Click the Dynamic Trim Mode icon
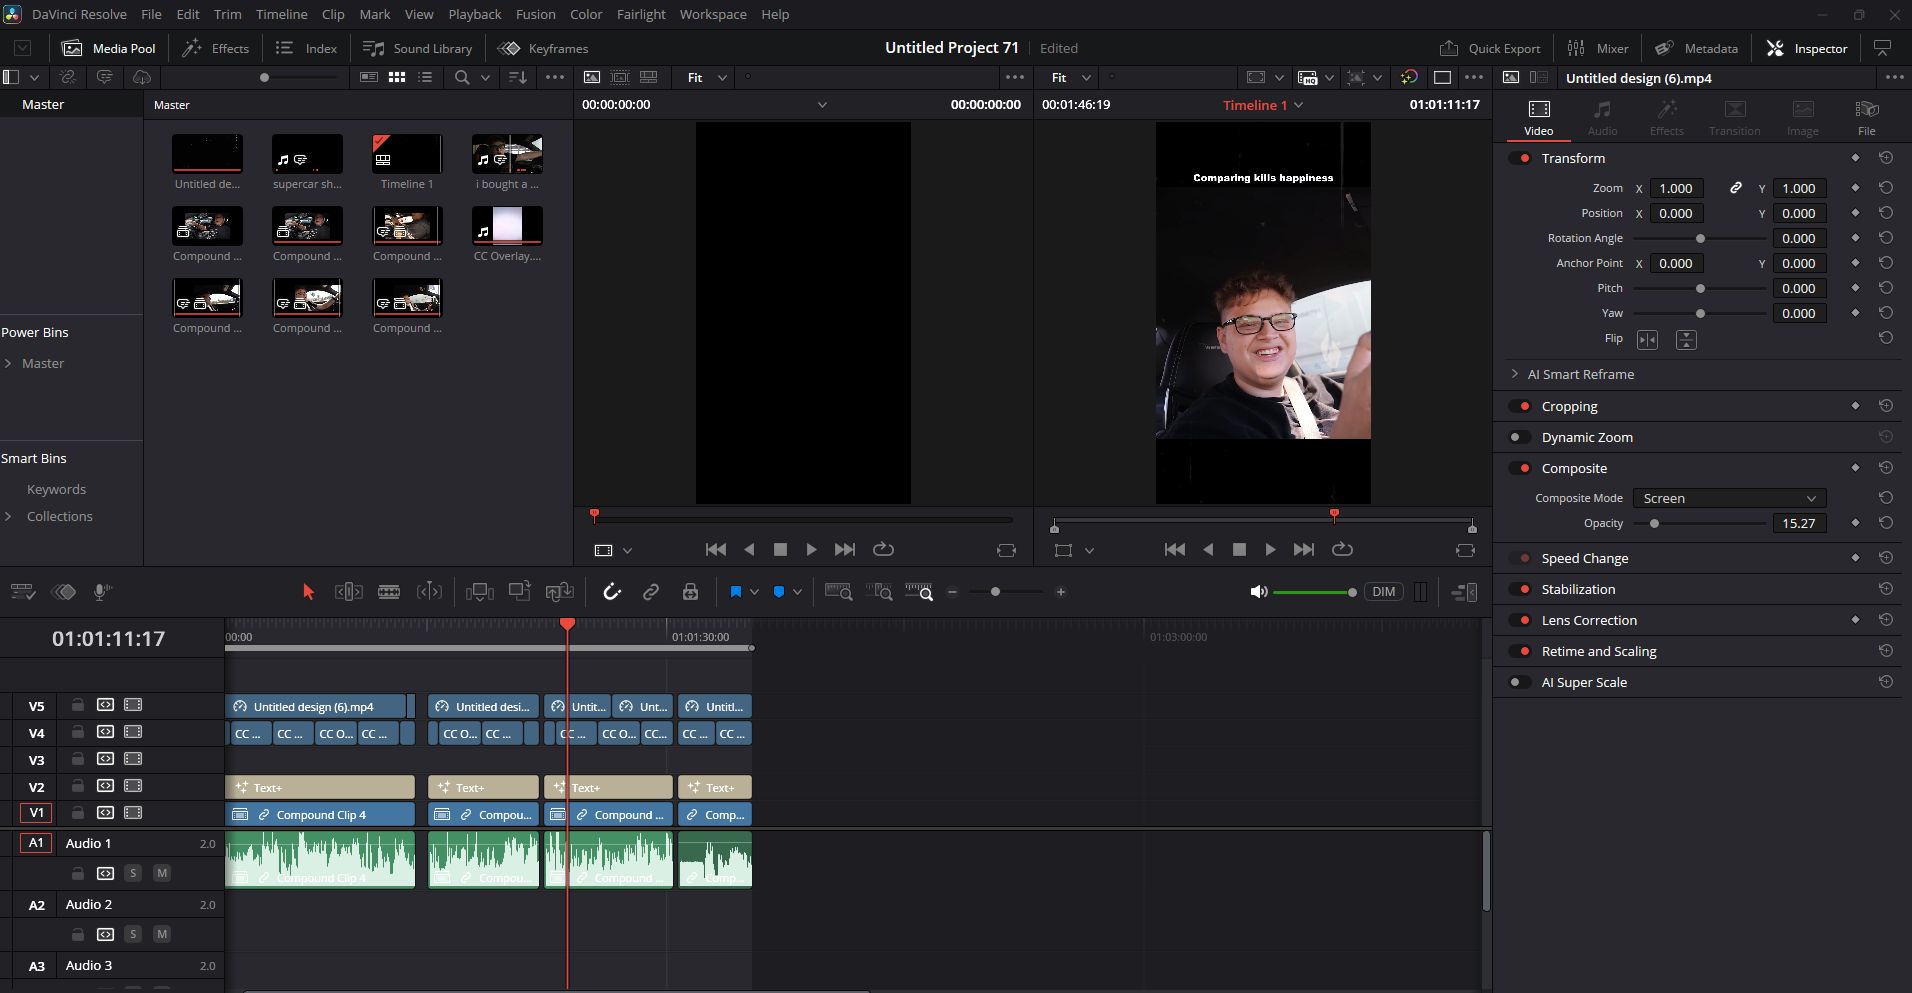Screen dimensions: 1912x993 pyautogui.click(x=429, y=592)
